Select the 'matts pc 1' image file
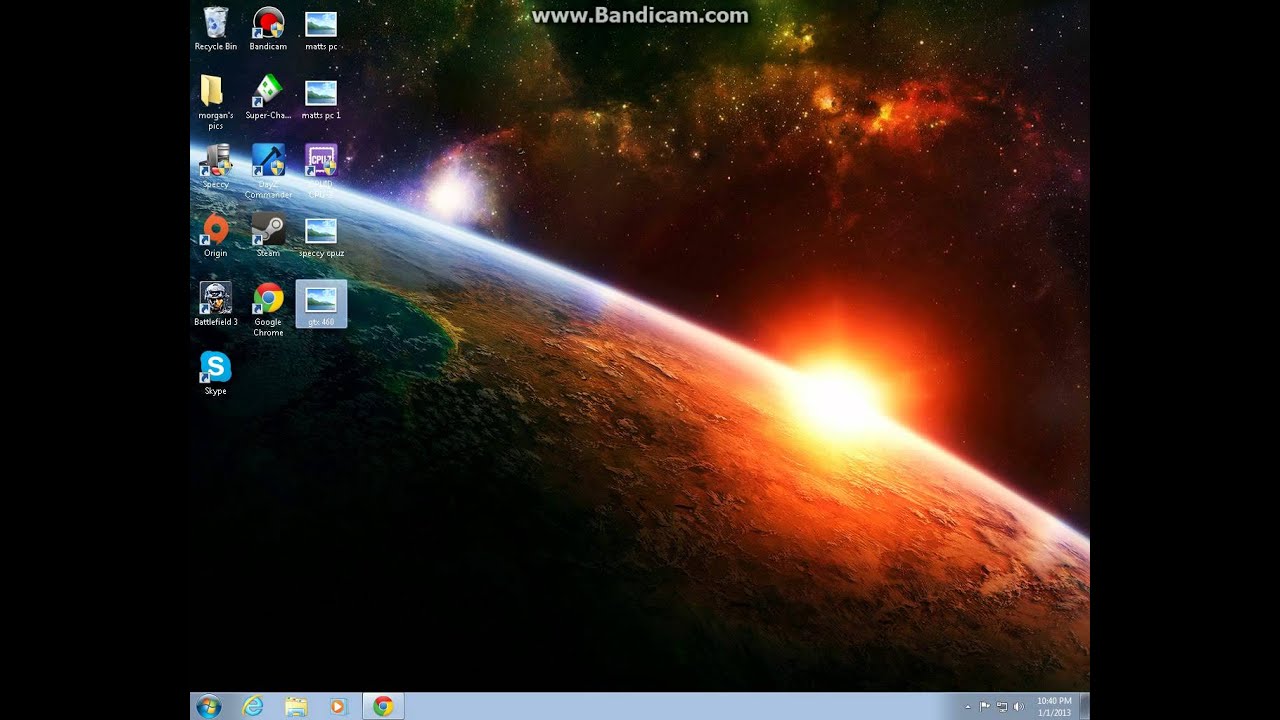 pos(320,98)
